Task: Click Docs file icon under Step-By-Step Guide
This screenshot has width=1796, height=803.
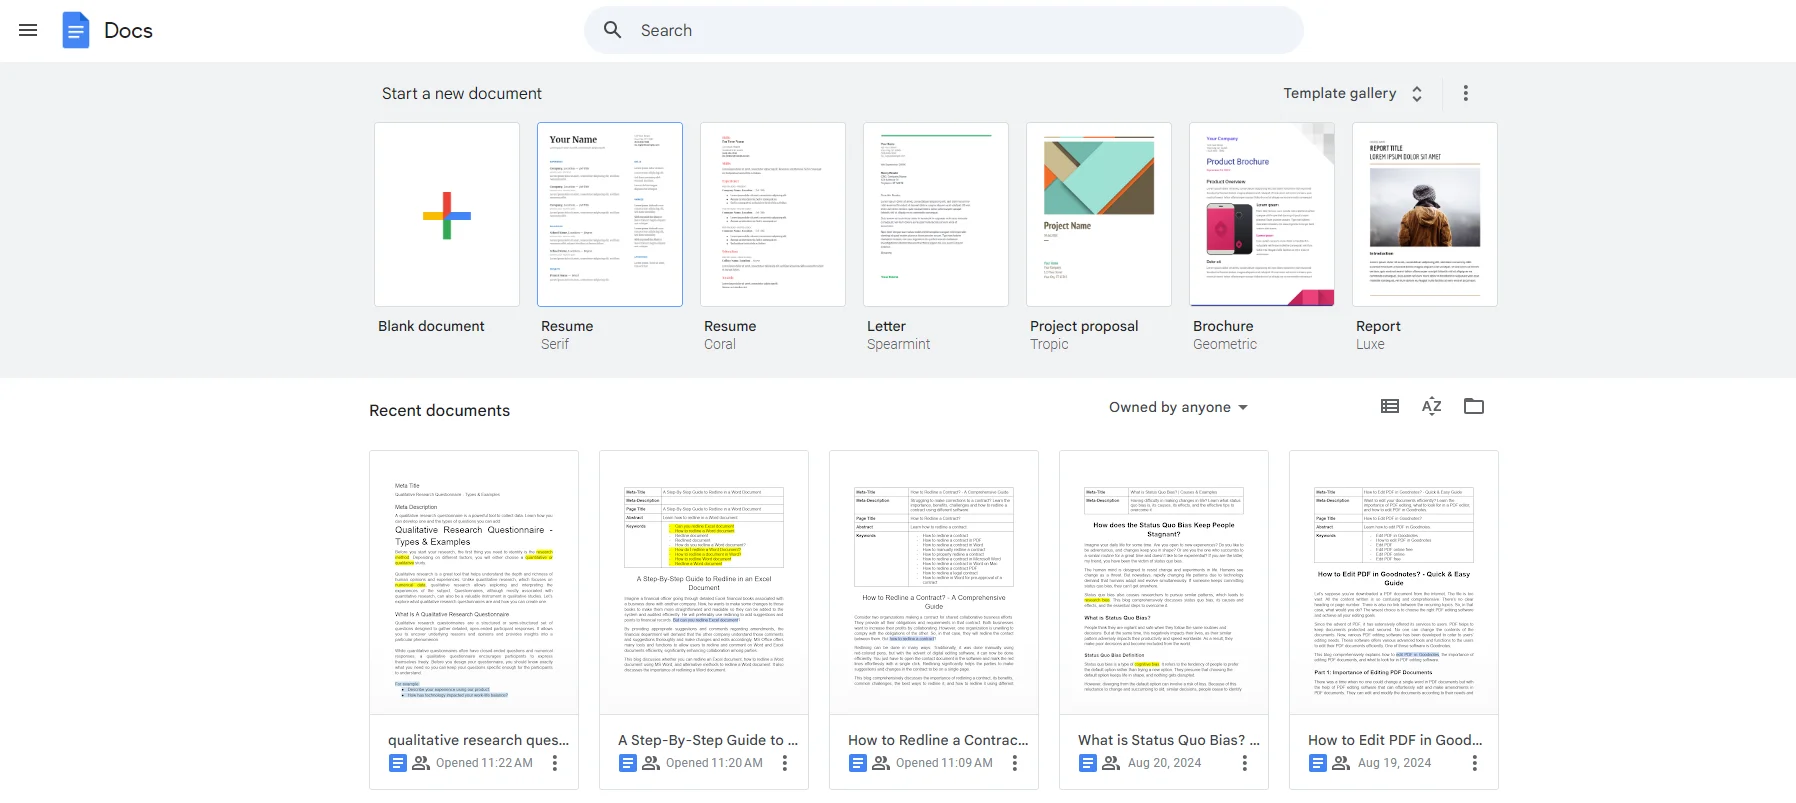Action: pyautogui.click(x=628, y=763)
